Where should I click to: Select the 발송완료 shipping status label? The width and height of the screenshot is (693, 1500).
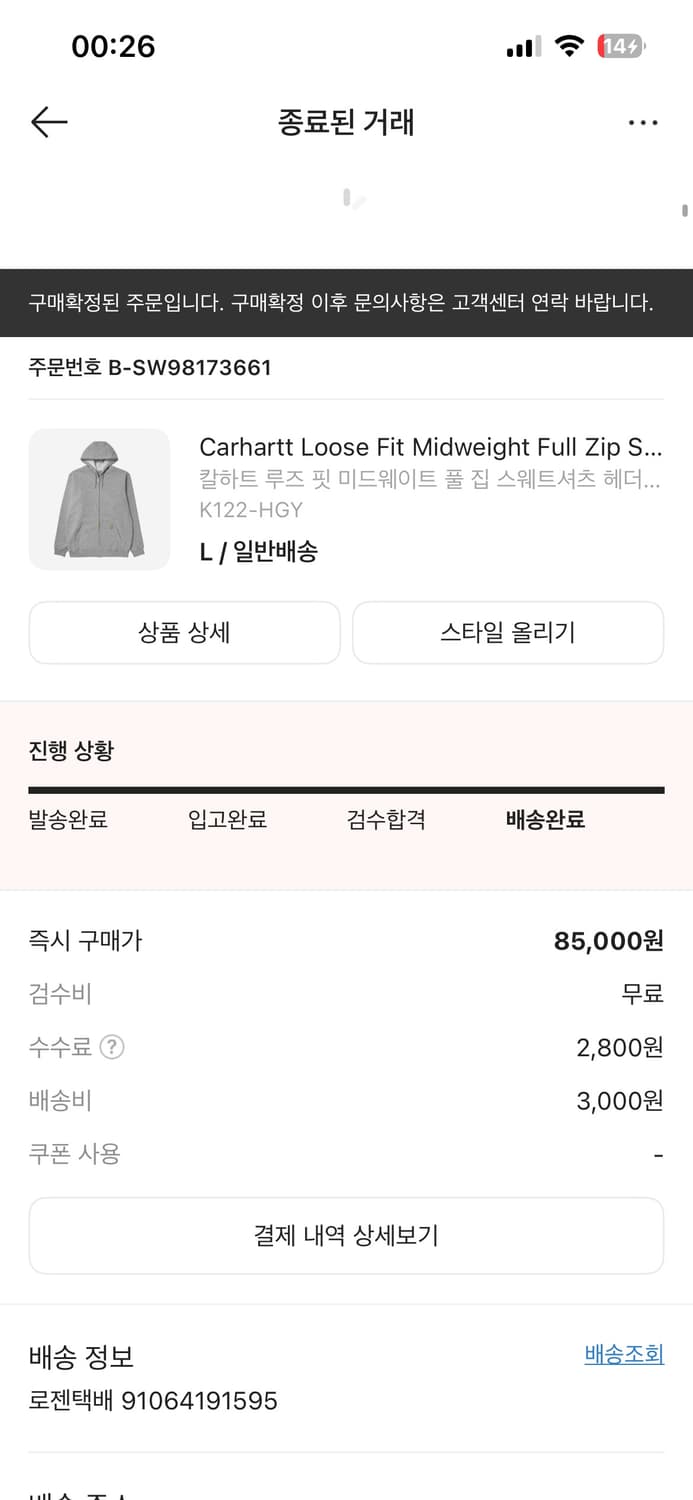68,819
